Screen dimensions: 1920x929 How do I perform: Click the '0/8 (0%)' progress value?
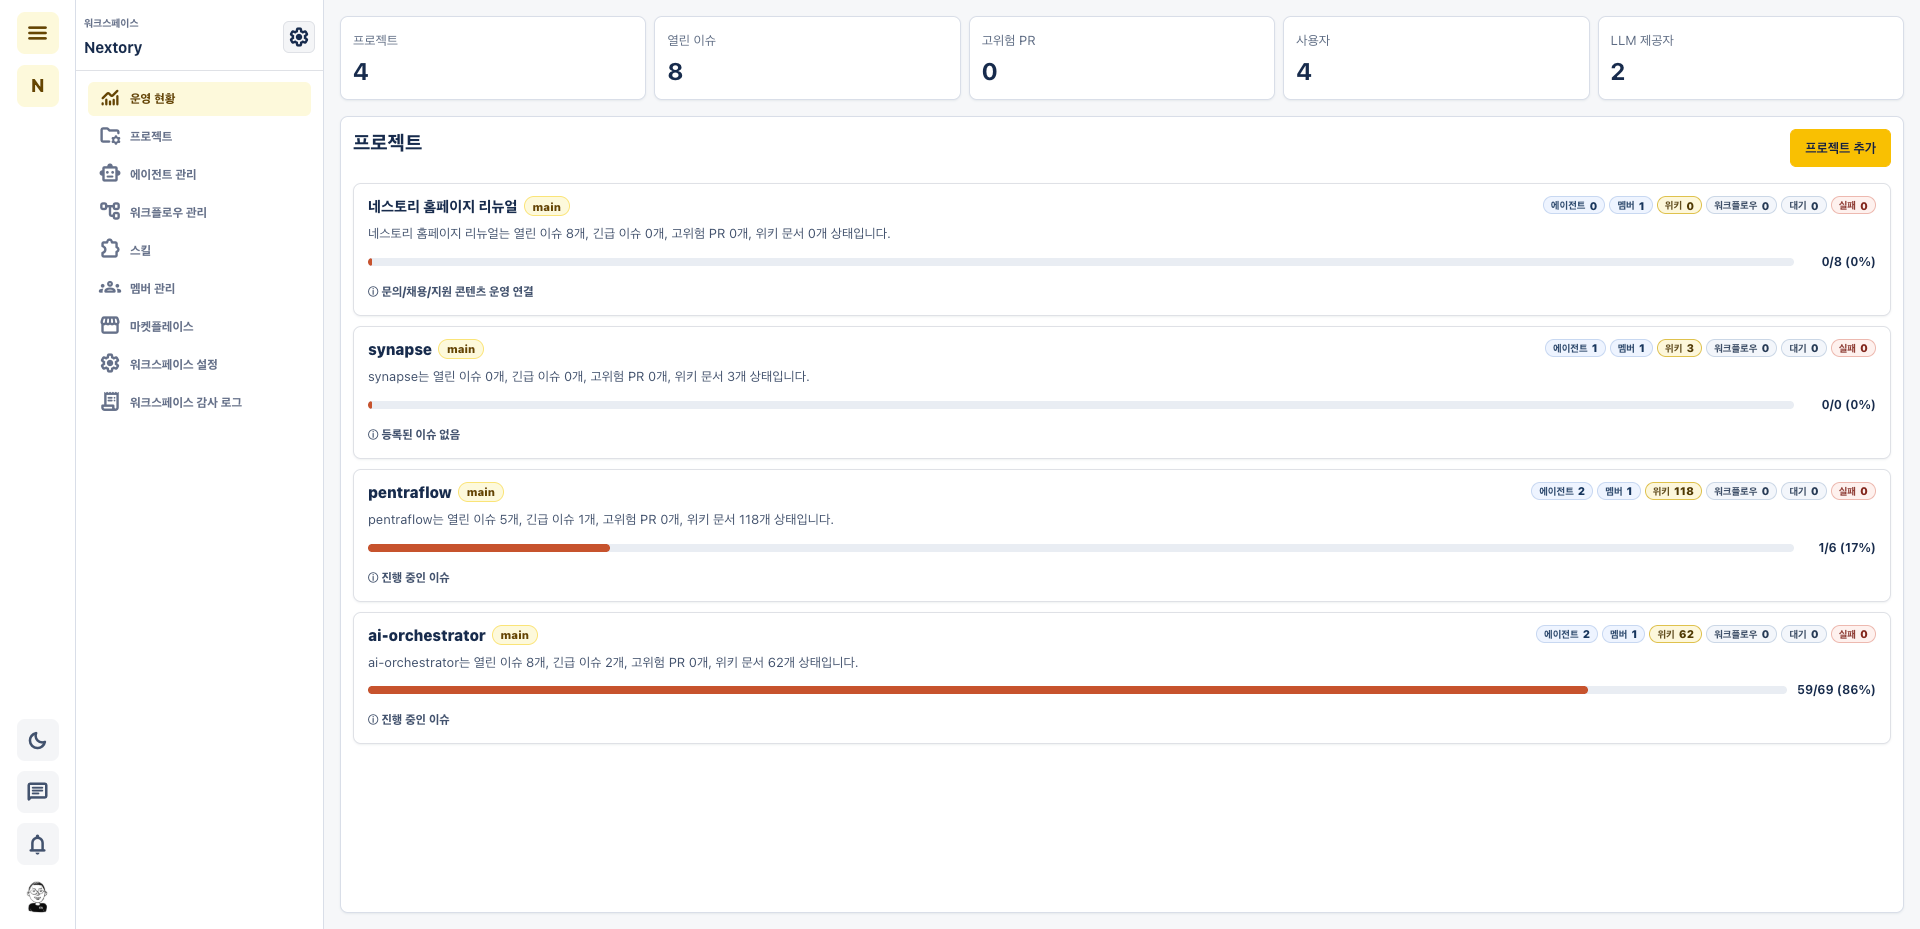point(1848,262)
